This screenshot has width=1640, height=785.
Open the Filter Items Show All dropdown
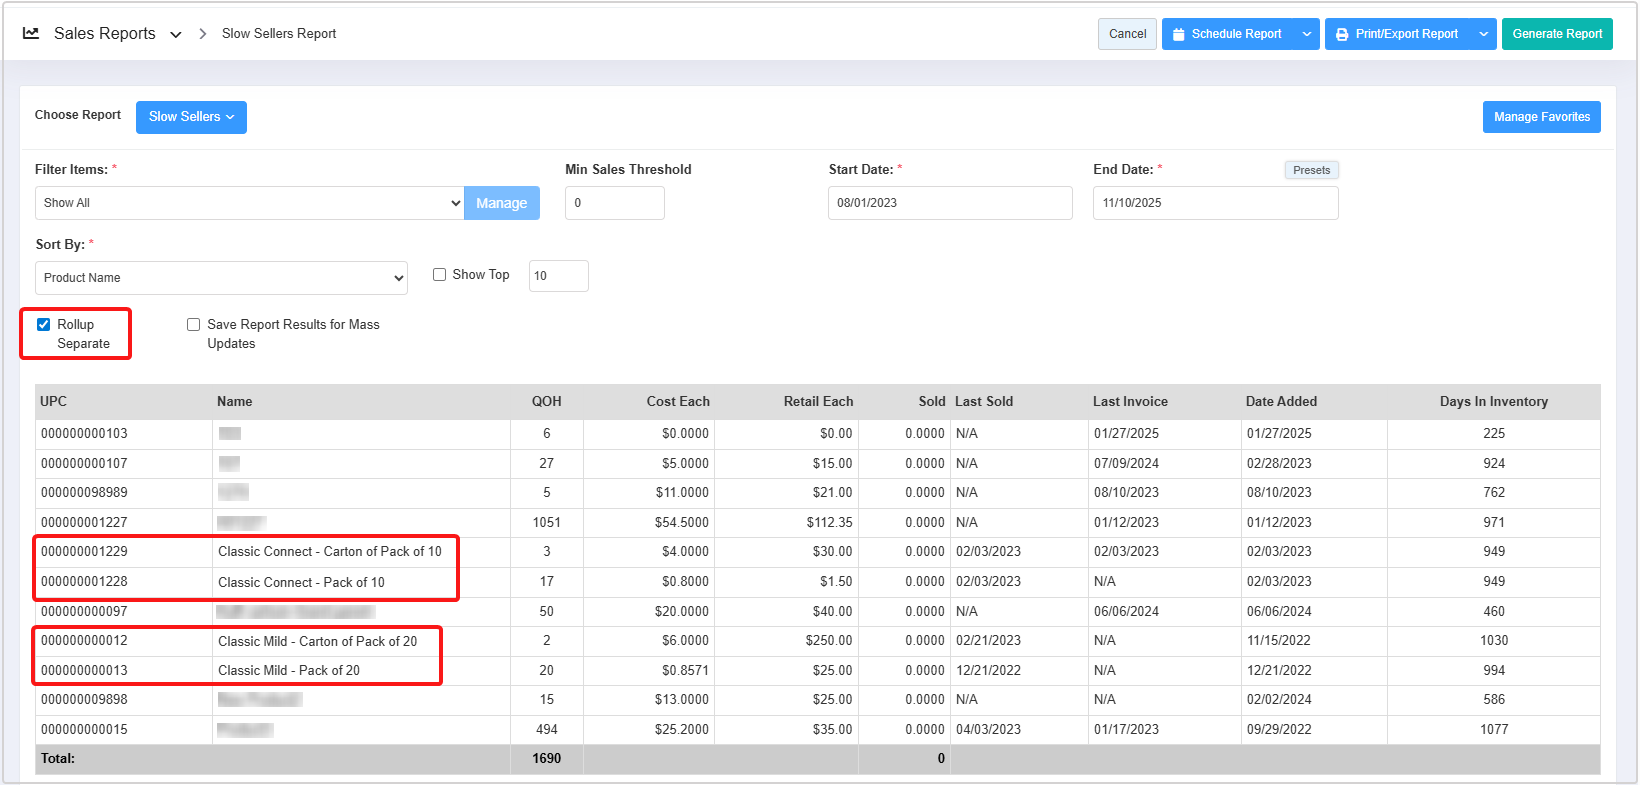249,203
